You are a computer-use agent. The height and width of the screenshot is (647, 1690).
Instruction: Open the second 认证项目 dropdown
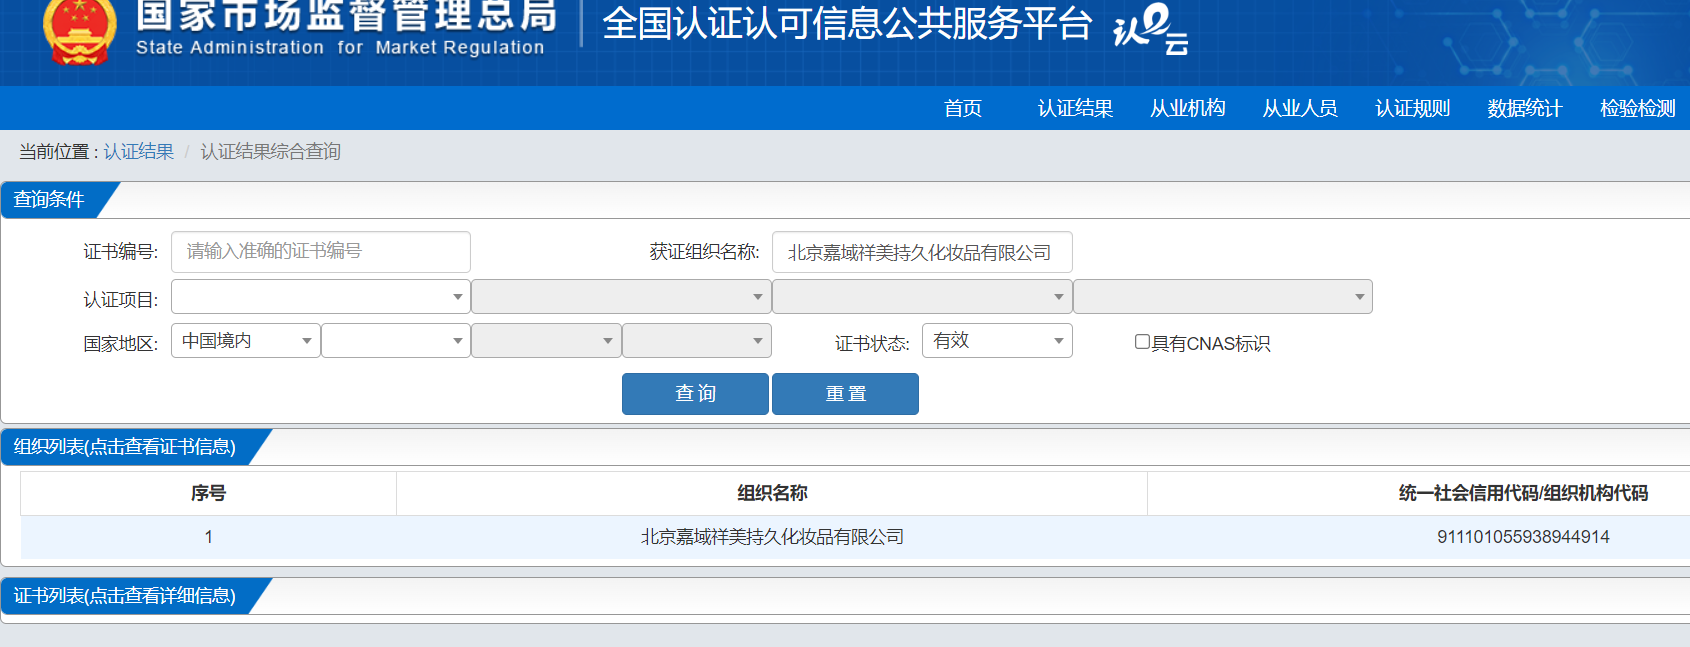[621, 297]
